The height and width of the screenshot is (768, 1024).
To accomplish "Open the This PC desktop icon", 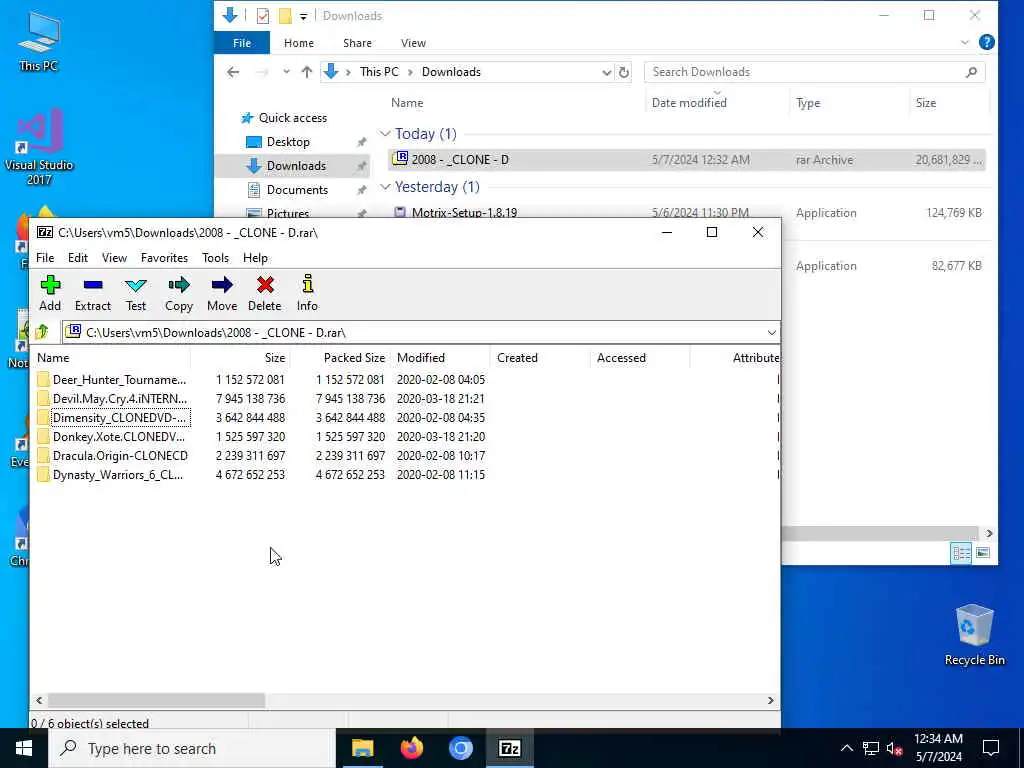I will pyautogui.click(x=39, y=41).
